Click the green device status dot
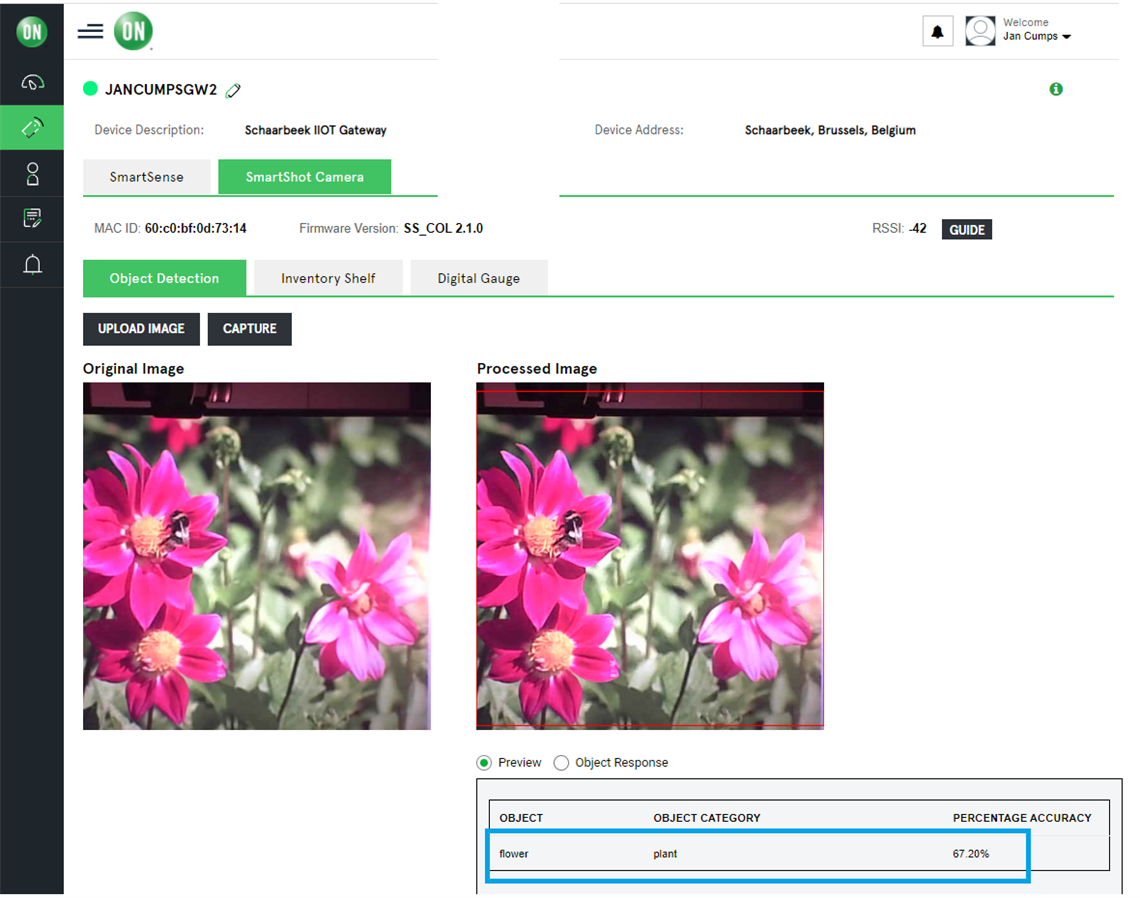Viewport: 1140px width, 898px height. click(90, 89)
